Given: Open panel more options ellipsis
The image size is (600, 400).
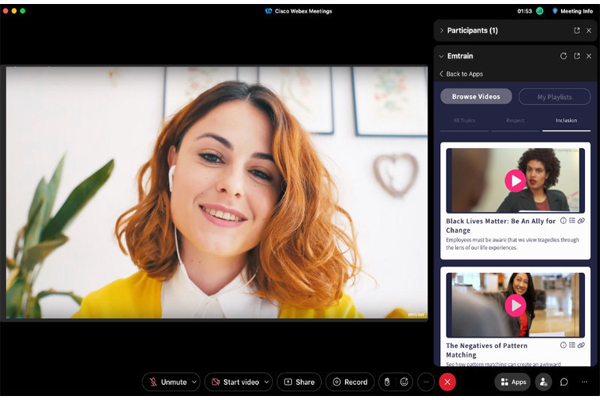Looking at the screenshot, I should point(584,382).
